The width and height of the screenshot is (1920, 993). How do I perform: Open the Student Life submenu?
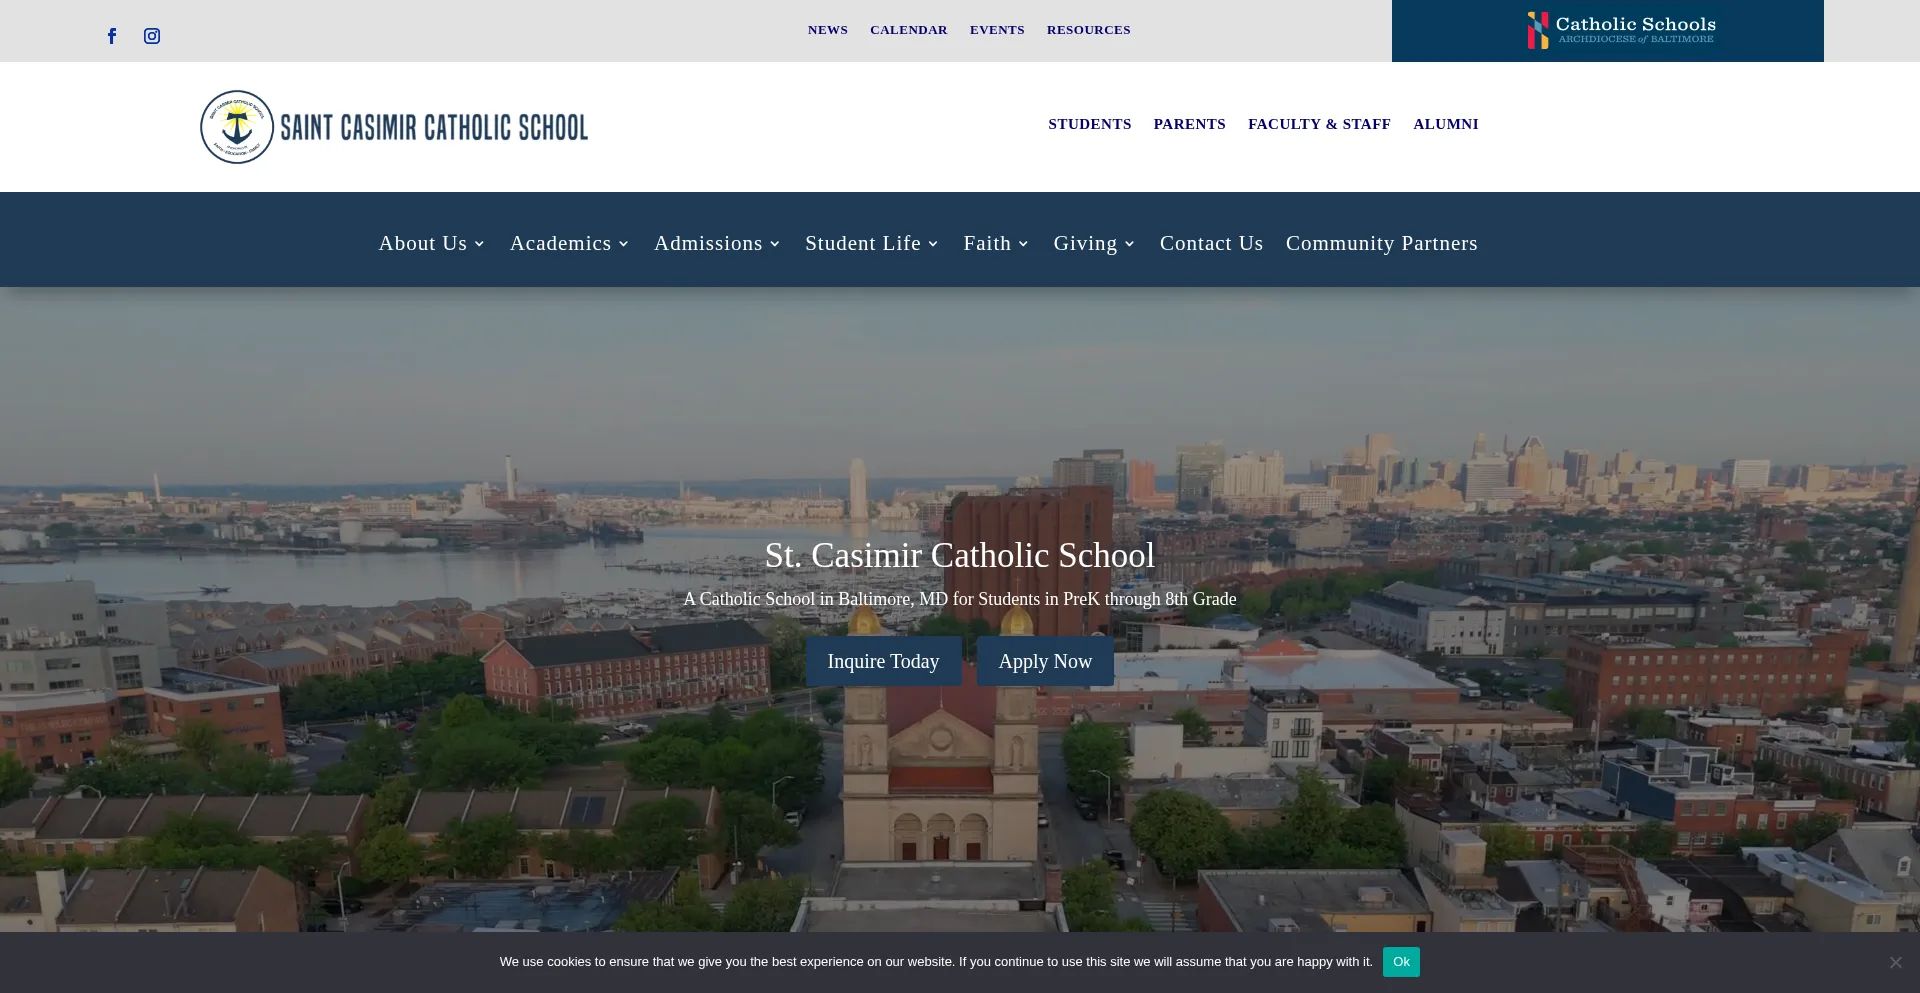coord(871,243)
